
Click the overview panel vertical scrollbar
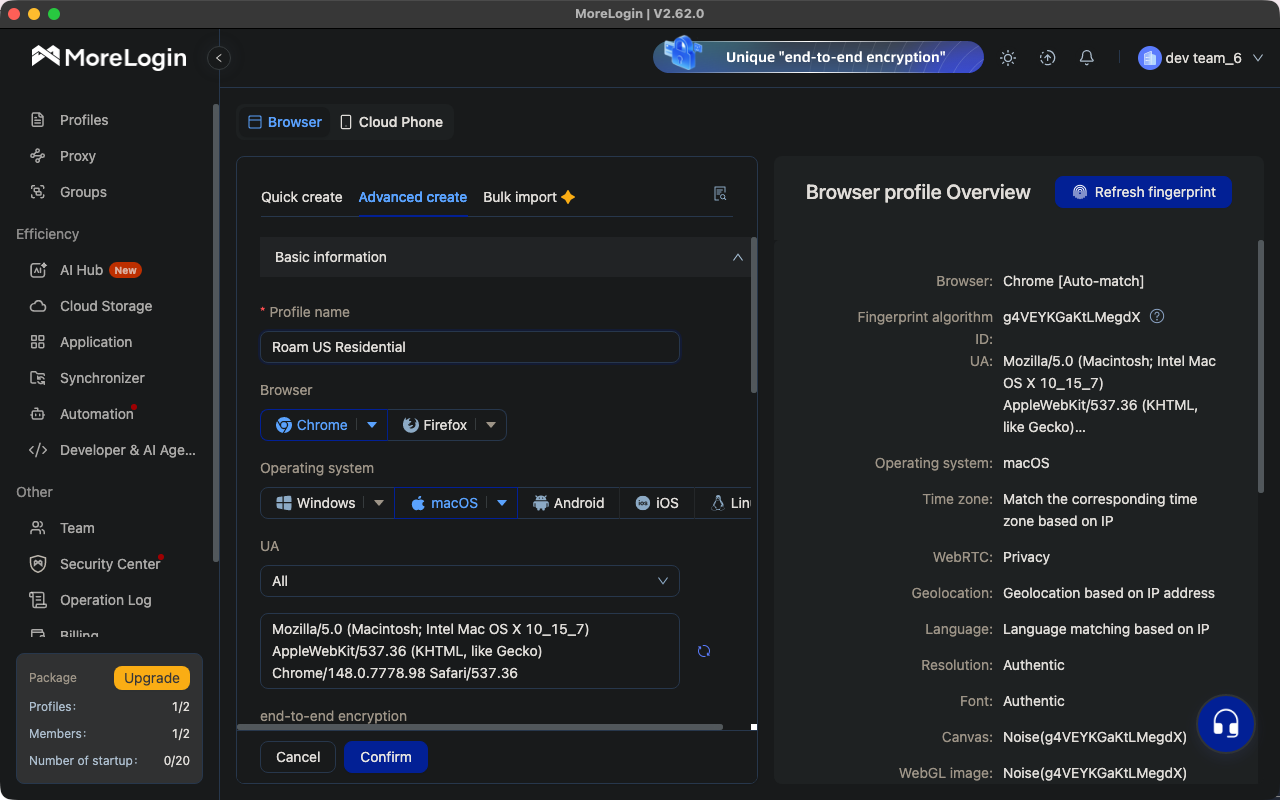coord(1261,366)
